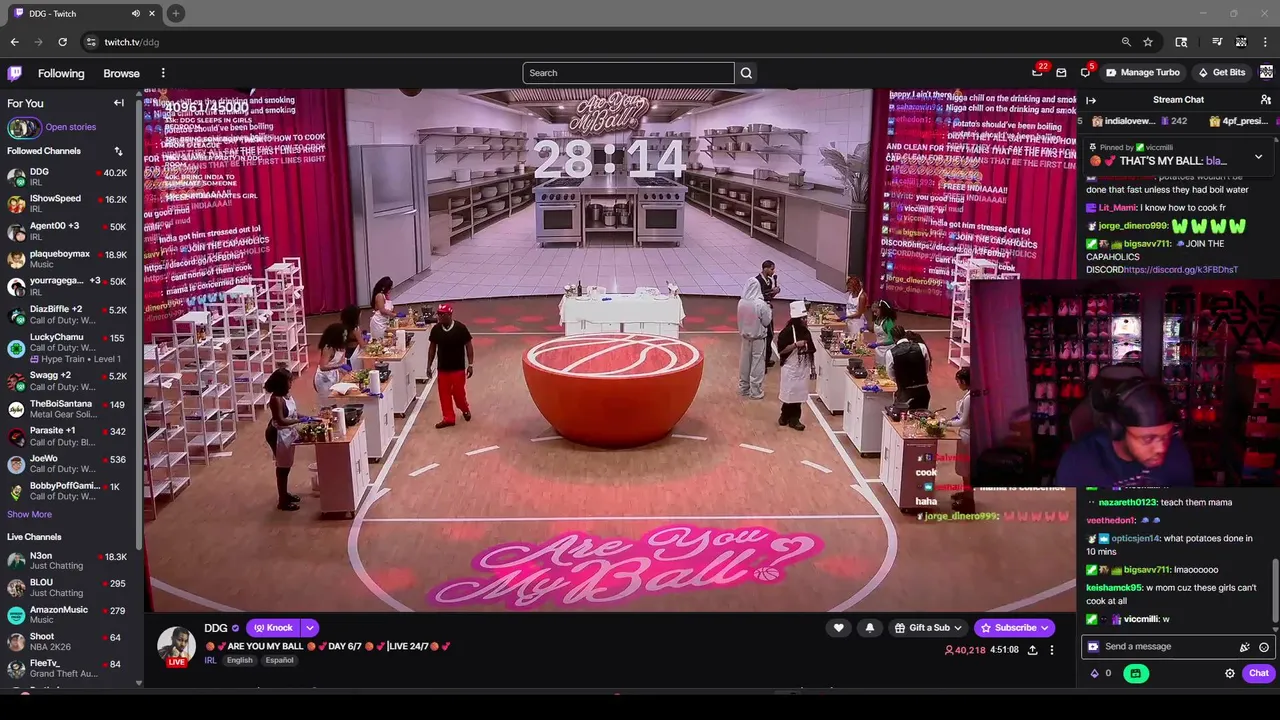Click the stream video player
Image resolution: width=1280 pixels, height=720 pixels.
pyautogui.click(x=609, y=349)
